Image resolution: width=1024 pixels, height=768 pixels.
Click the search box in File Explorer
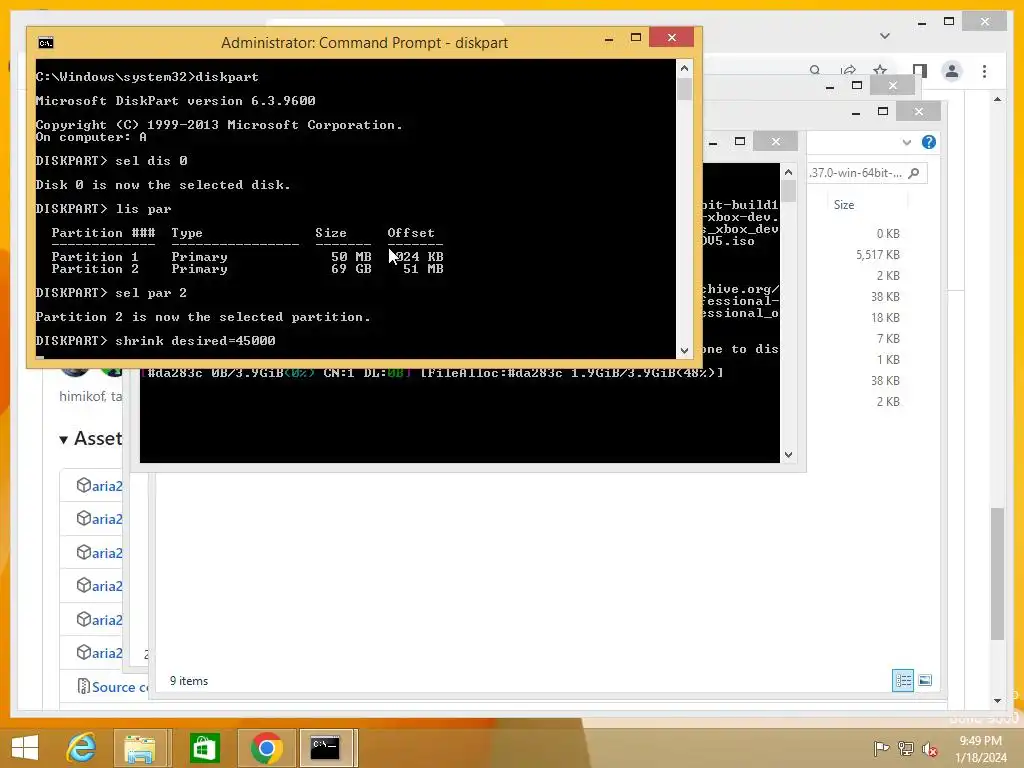pyautogui.click(x=867, y=173)
